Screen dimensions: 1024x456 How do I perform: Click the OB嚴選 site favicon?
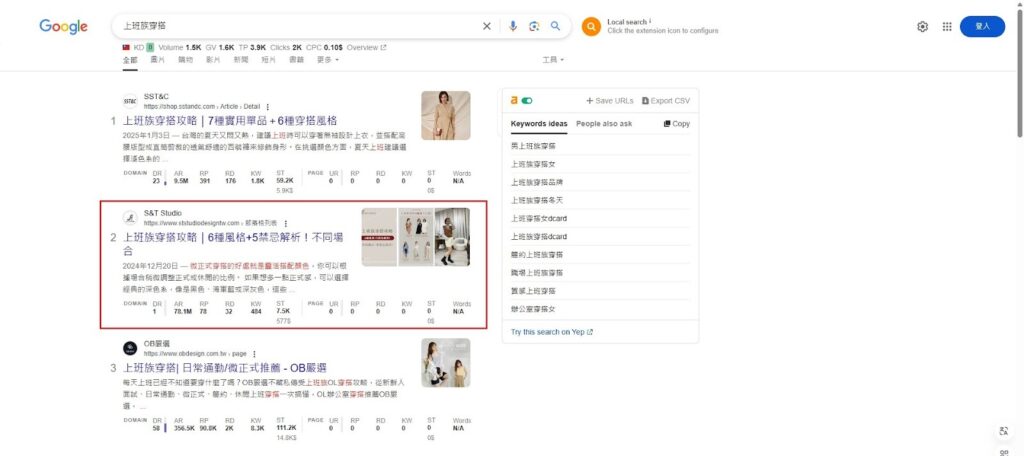pyautogui.click(x=130, y=348)
